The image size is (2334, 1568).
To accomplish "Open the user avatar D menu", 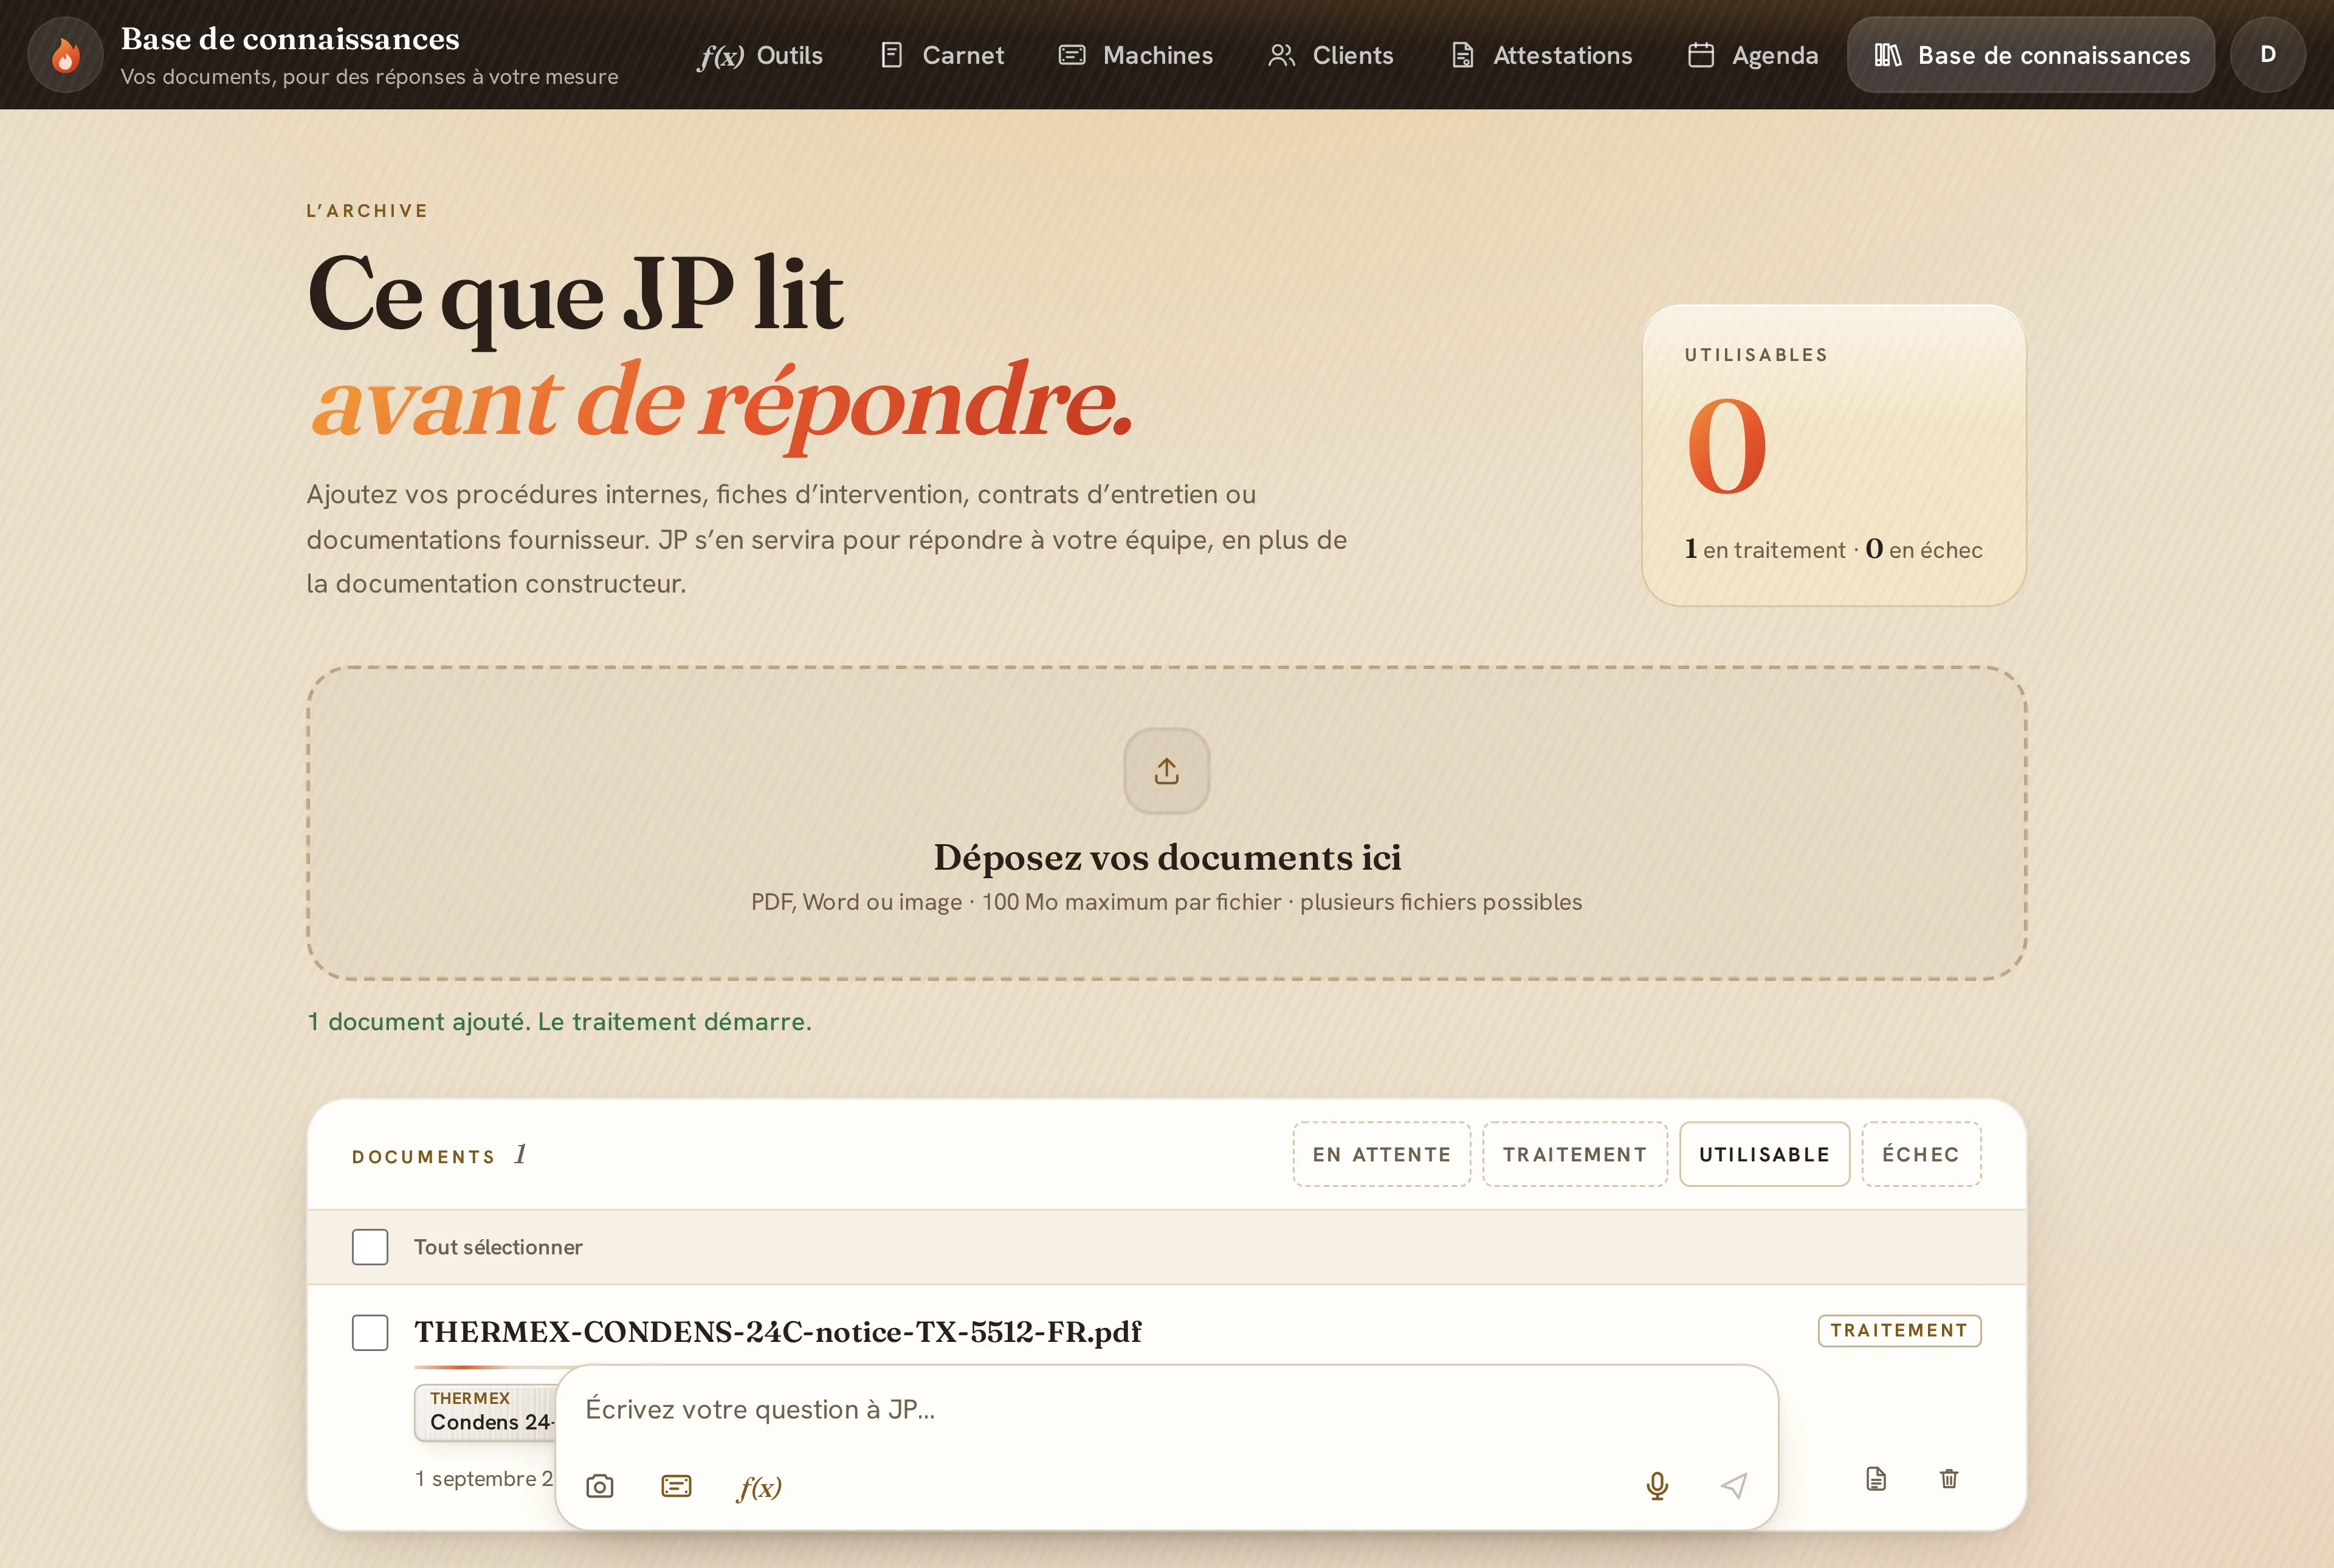I will [x=2268, y=55].
